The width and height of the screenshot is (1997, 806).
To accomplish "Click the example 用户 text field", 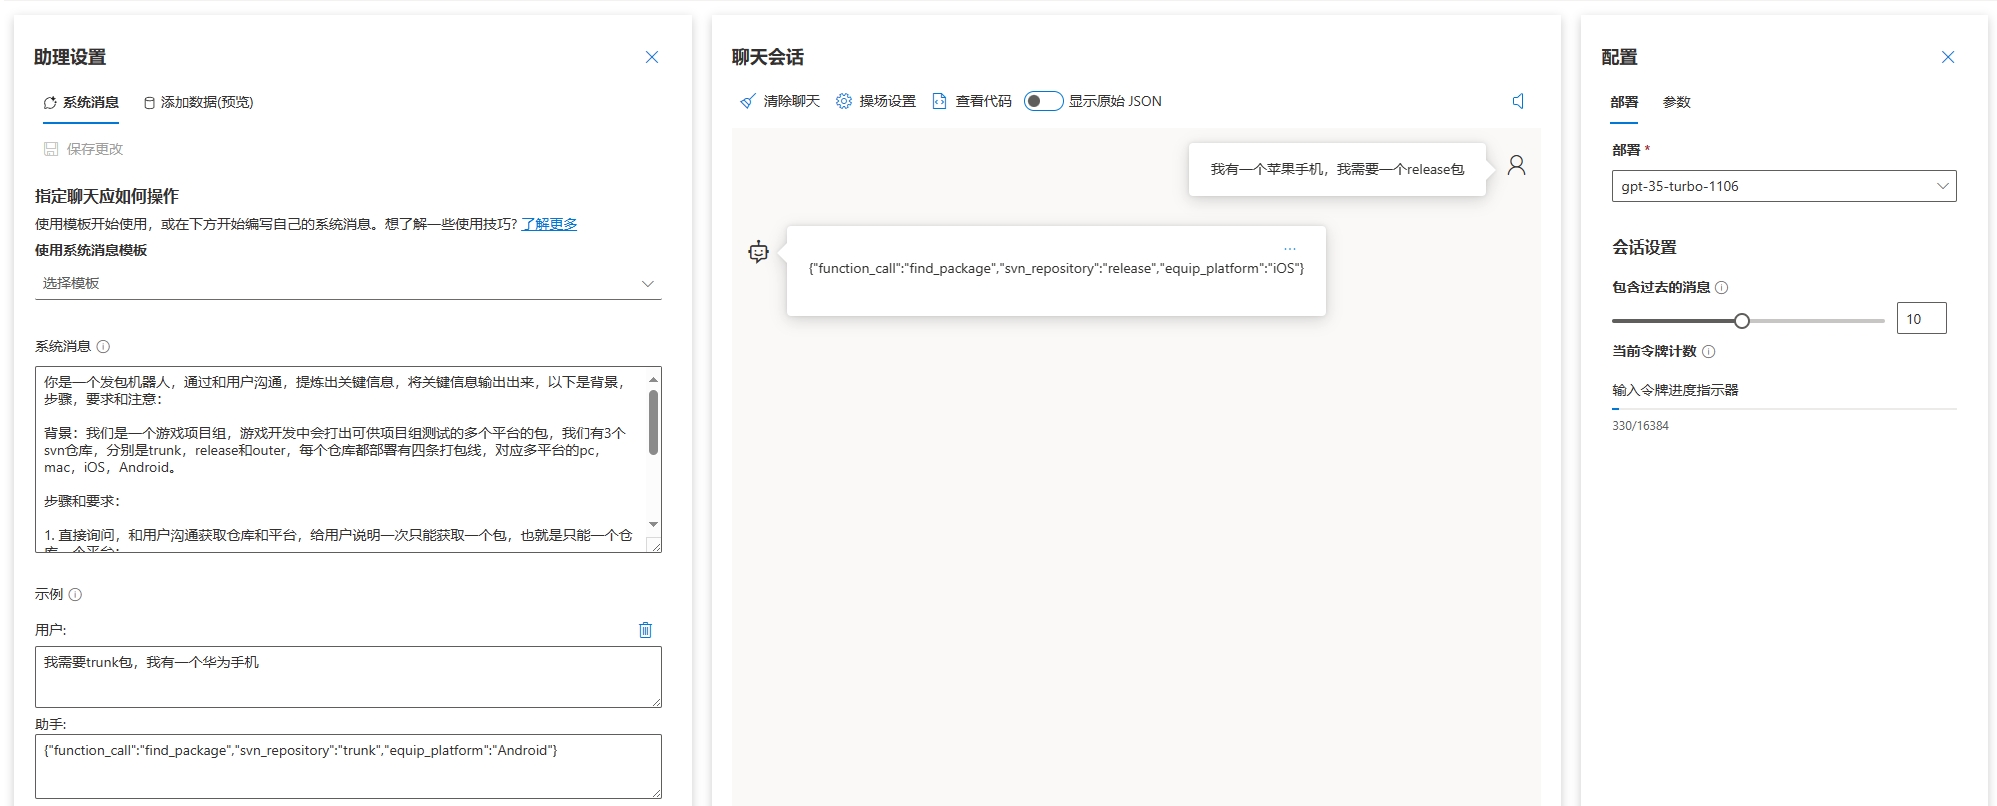I will tap(348, 676).
